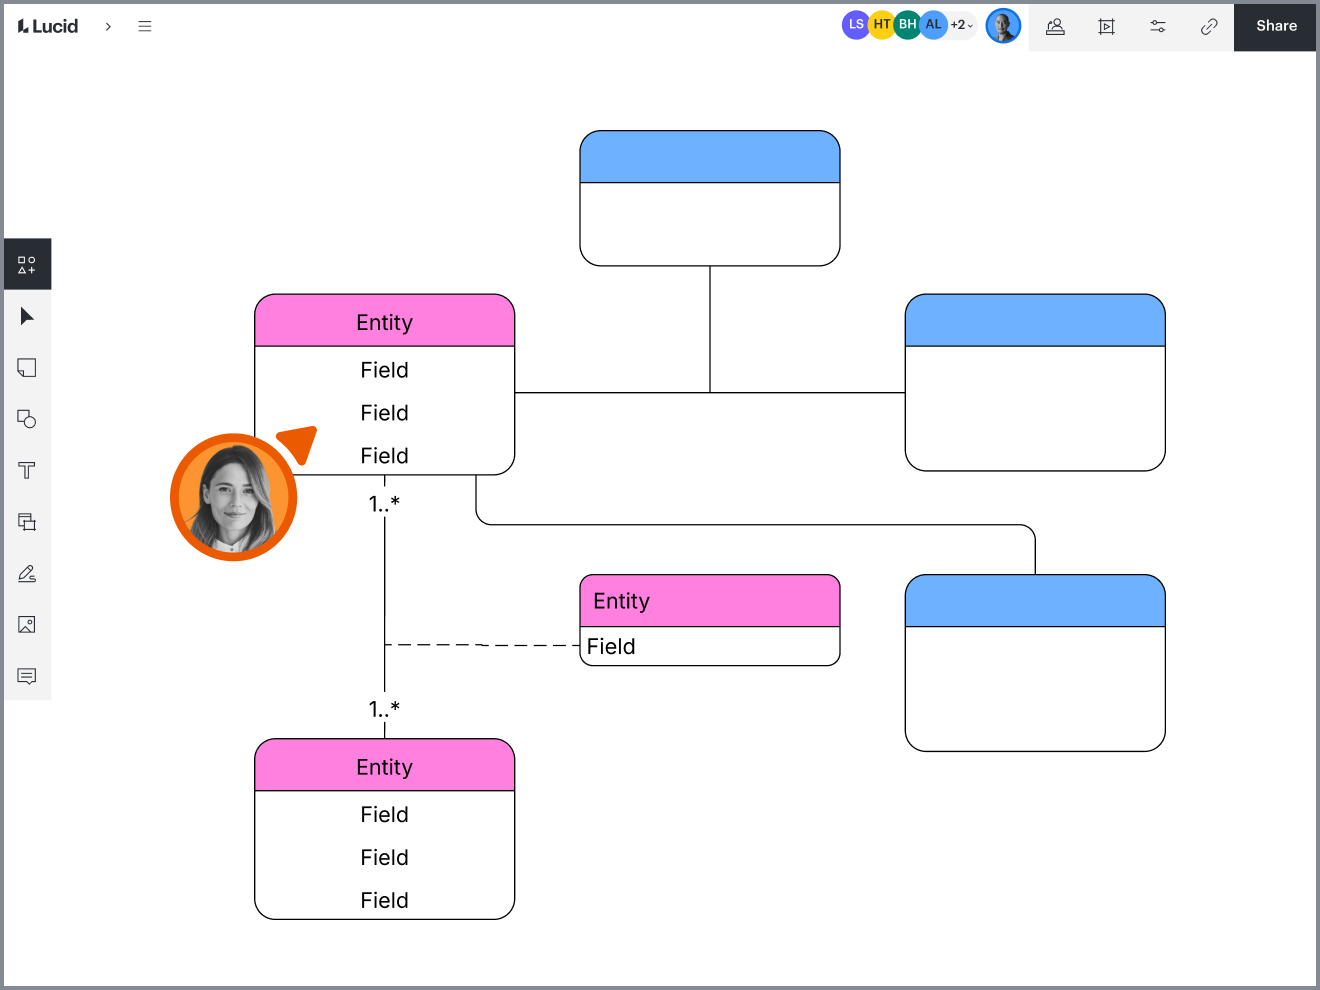Open the collaborator person icon in header
Viewport: 1320px width, 990px height.
[1055, 27]
